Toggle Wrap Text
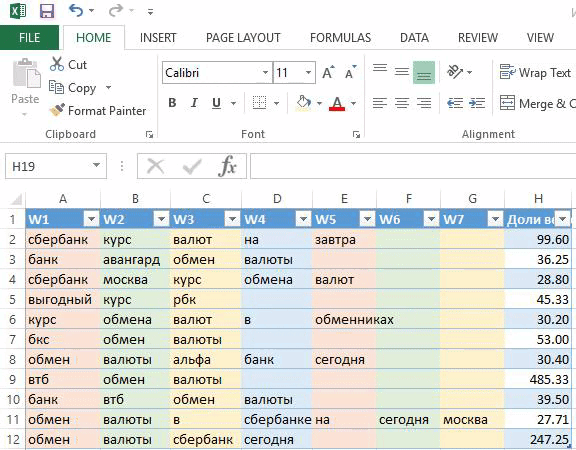The width and height of the screenshot is (576, 450). pos(536,72)
